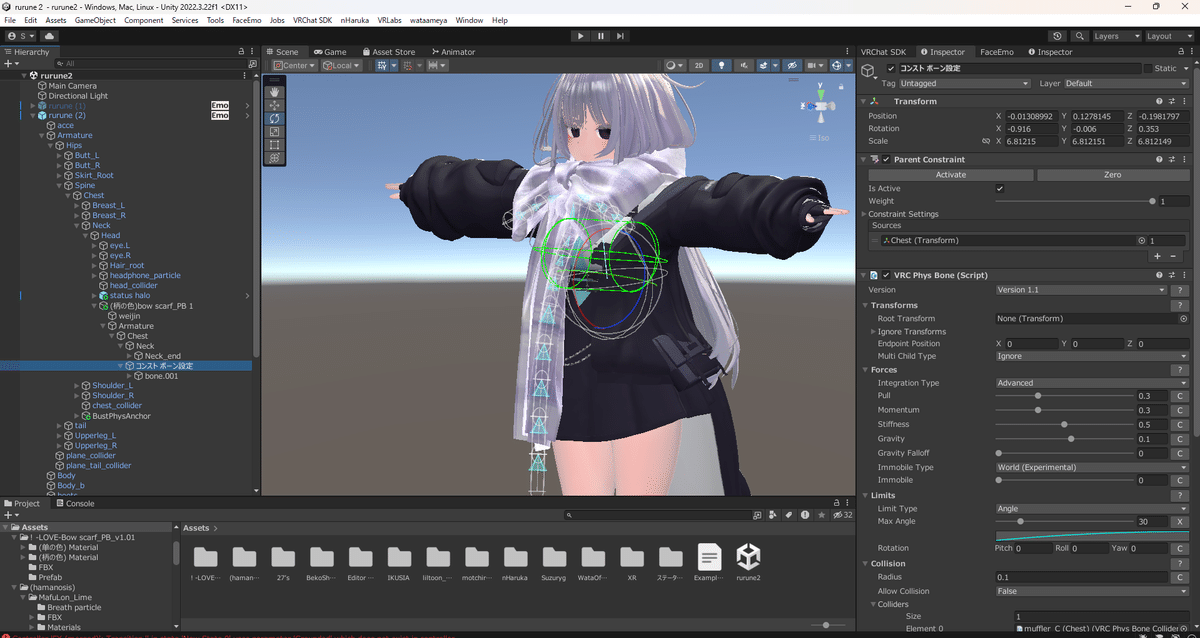Select the Hand tool in the Scene toolbar
The width and height of the screenshot is (1200, 638).
coord(275,91)
